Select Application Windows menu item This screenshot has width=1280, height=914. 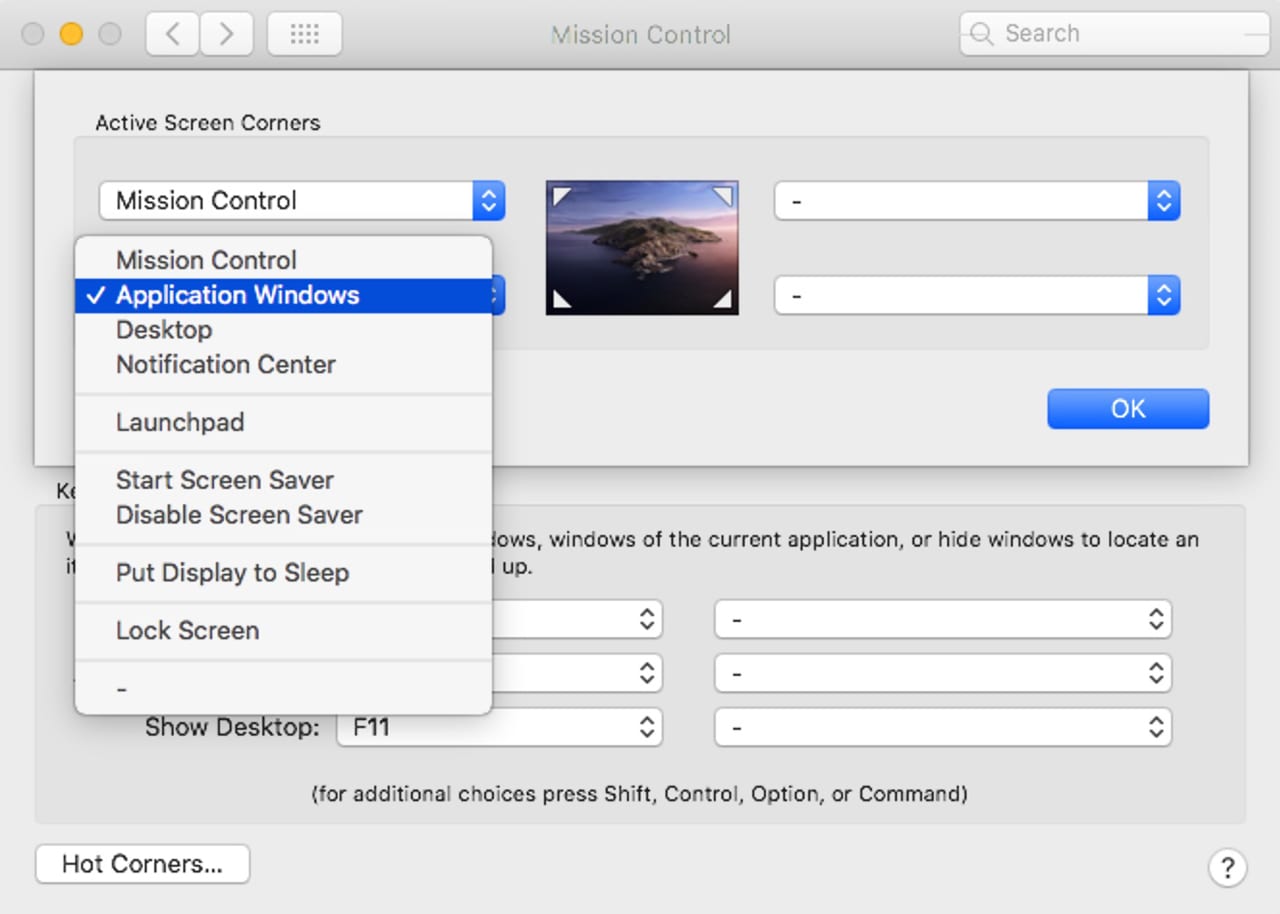(x=237, y=295)
